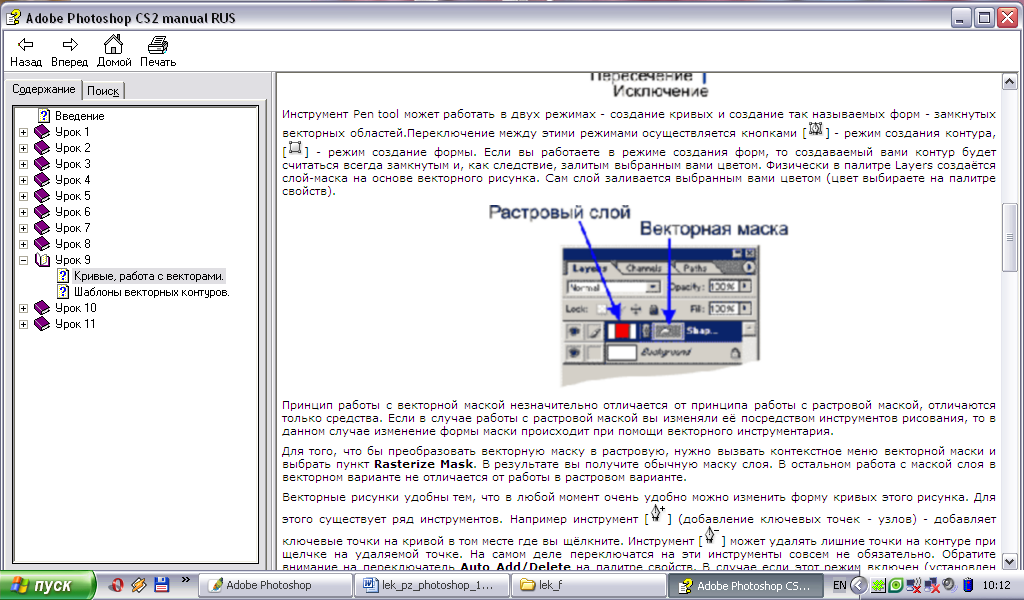
Task: Click the topic icon beside Шаблоны векторных контуров
Action: click(63, 291)
